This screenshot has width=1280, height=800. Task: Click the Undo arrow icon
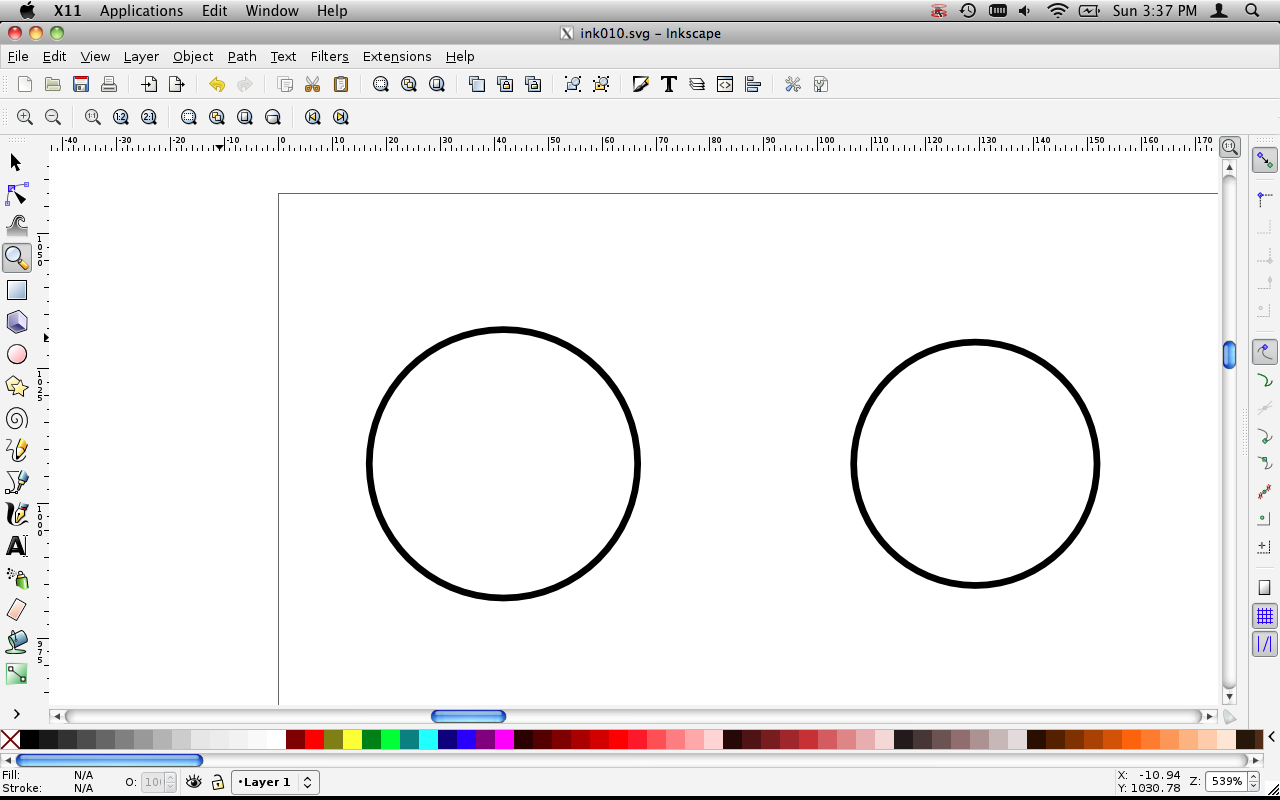pyautogui.click(x=217, y=84)
